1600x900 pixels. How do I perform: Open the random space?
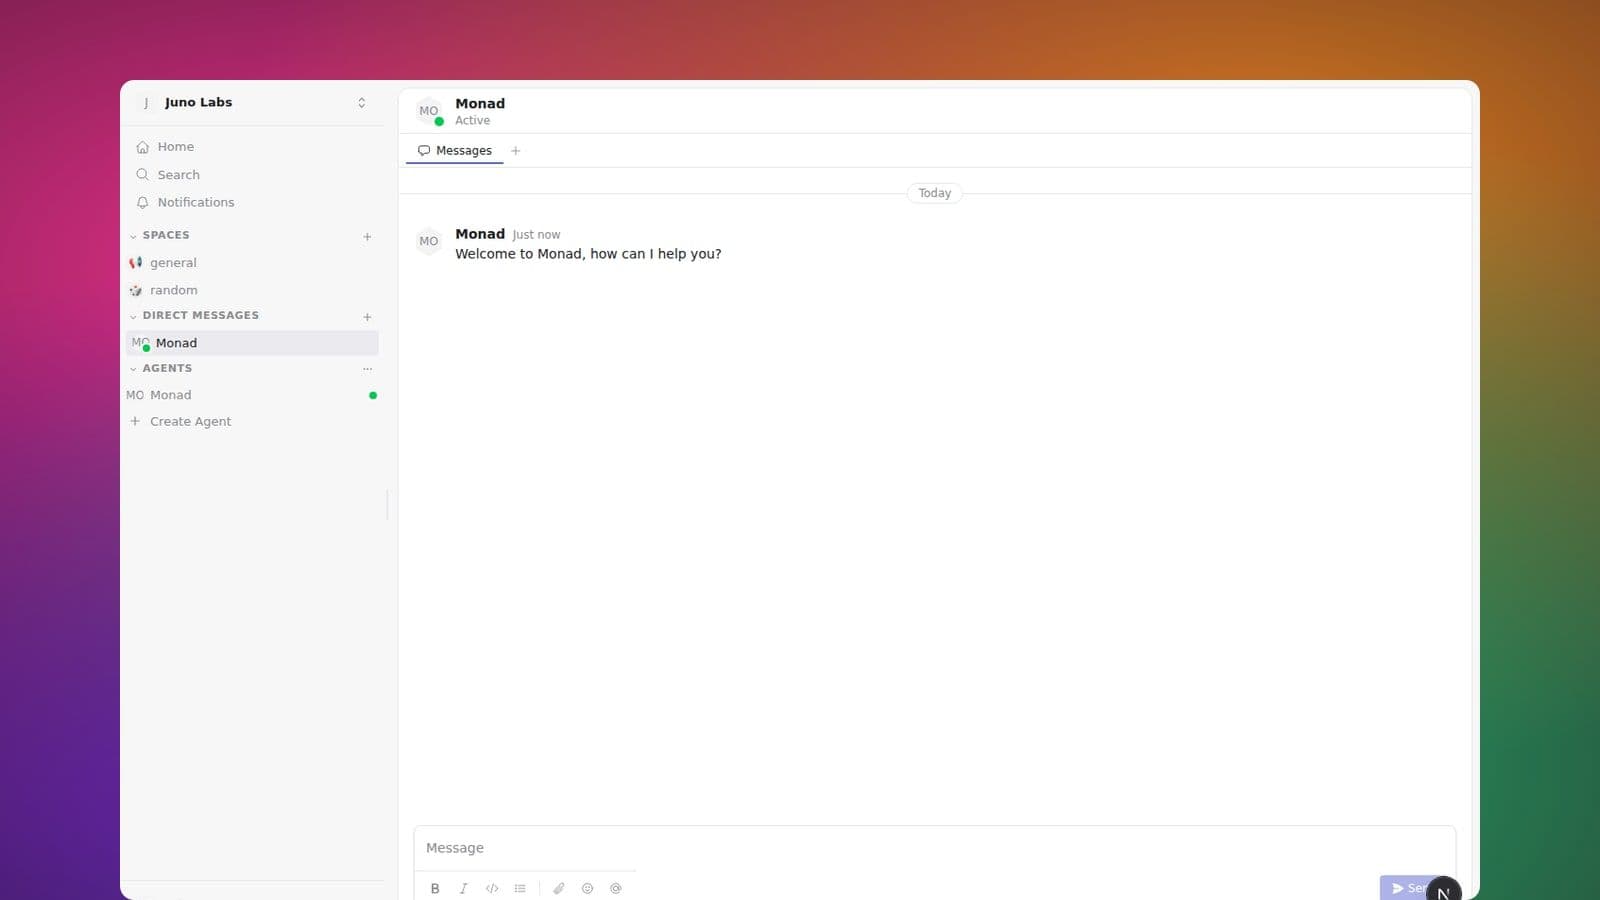point(253,290)
